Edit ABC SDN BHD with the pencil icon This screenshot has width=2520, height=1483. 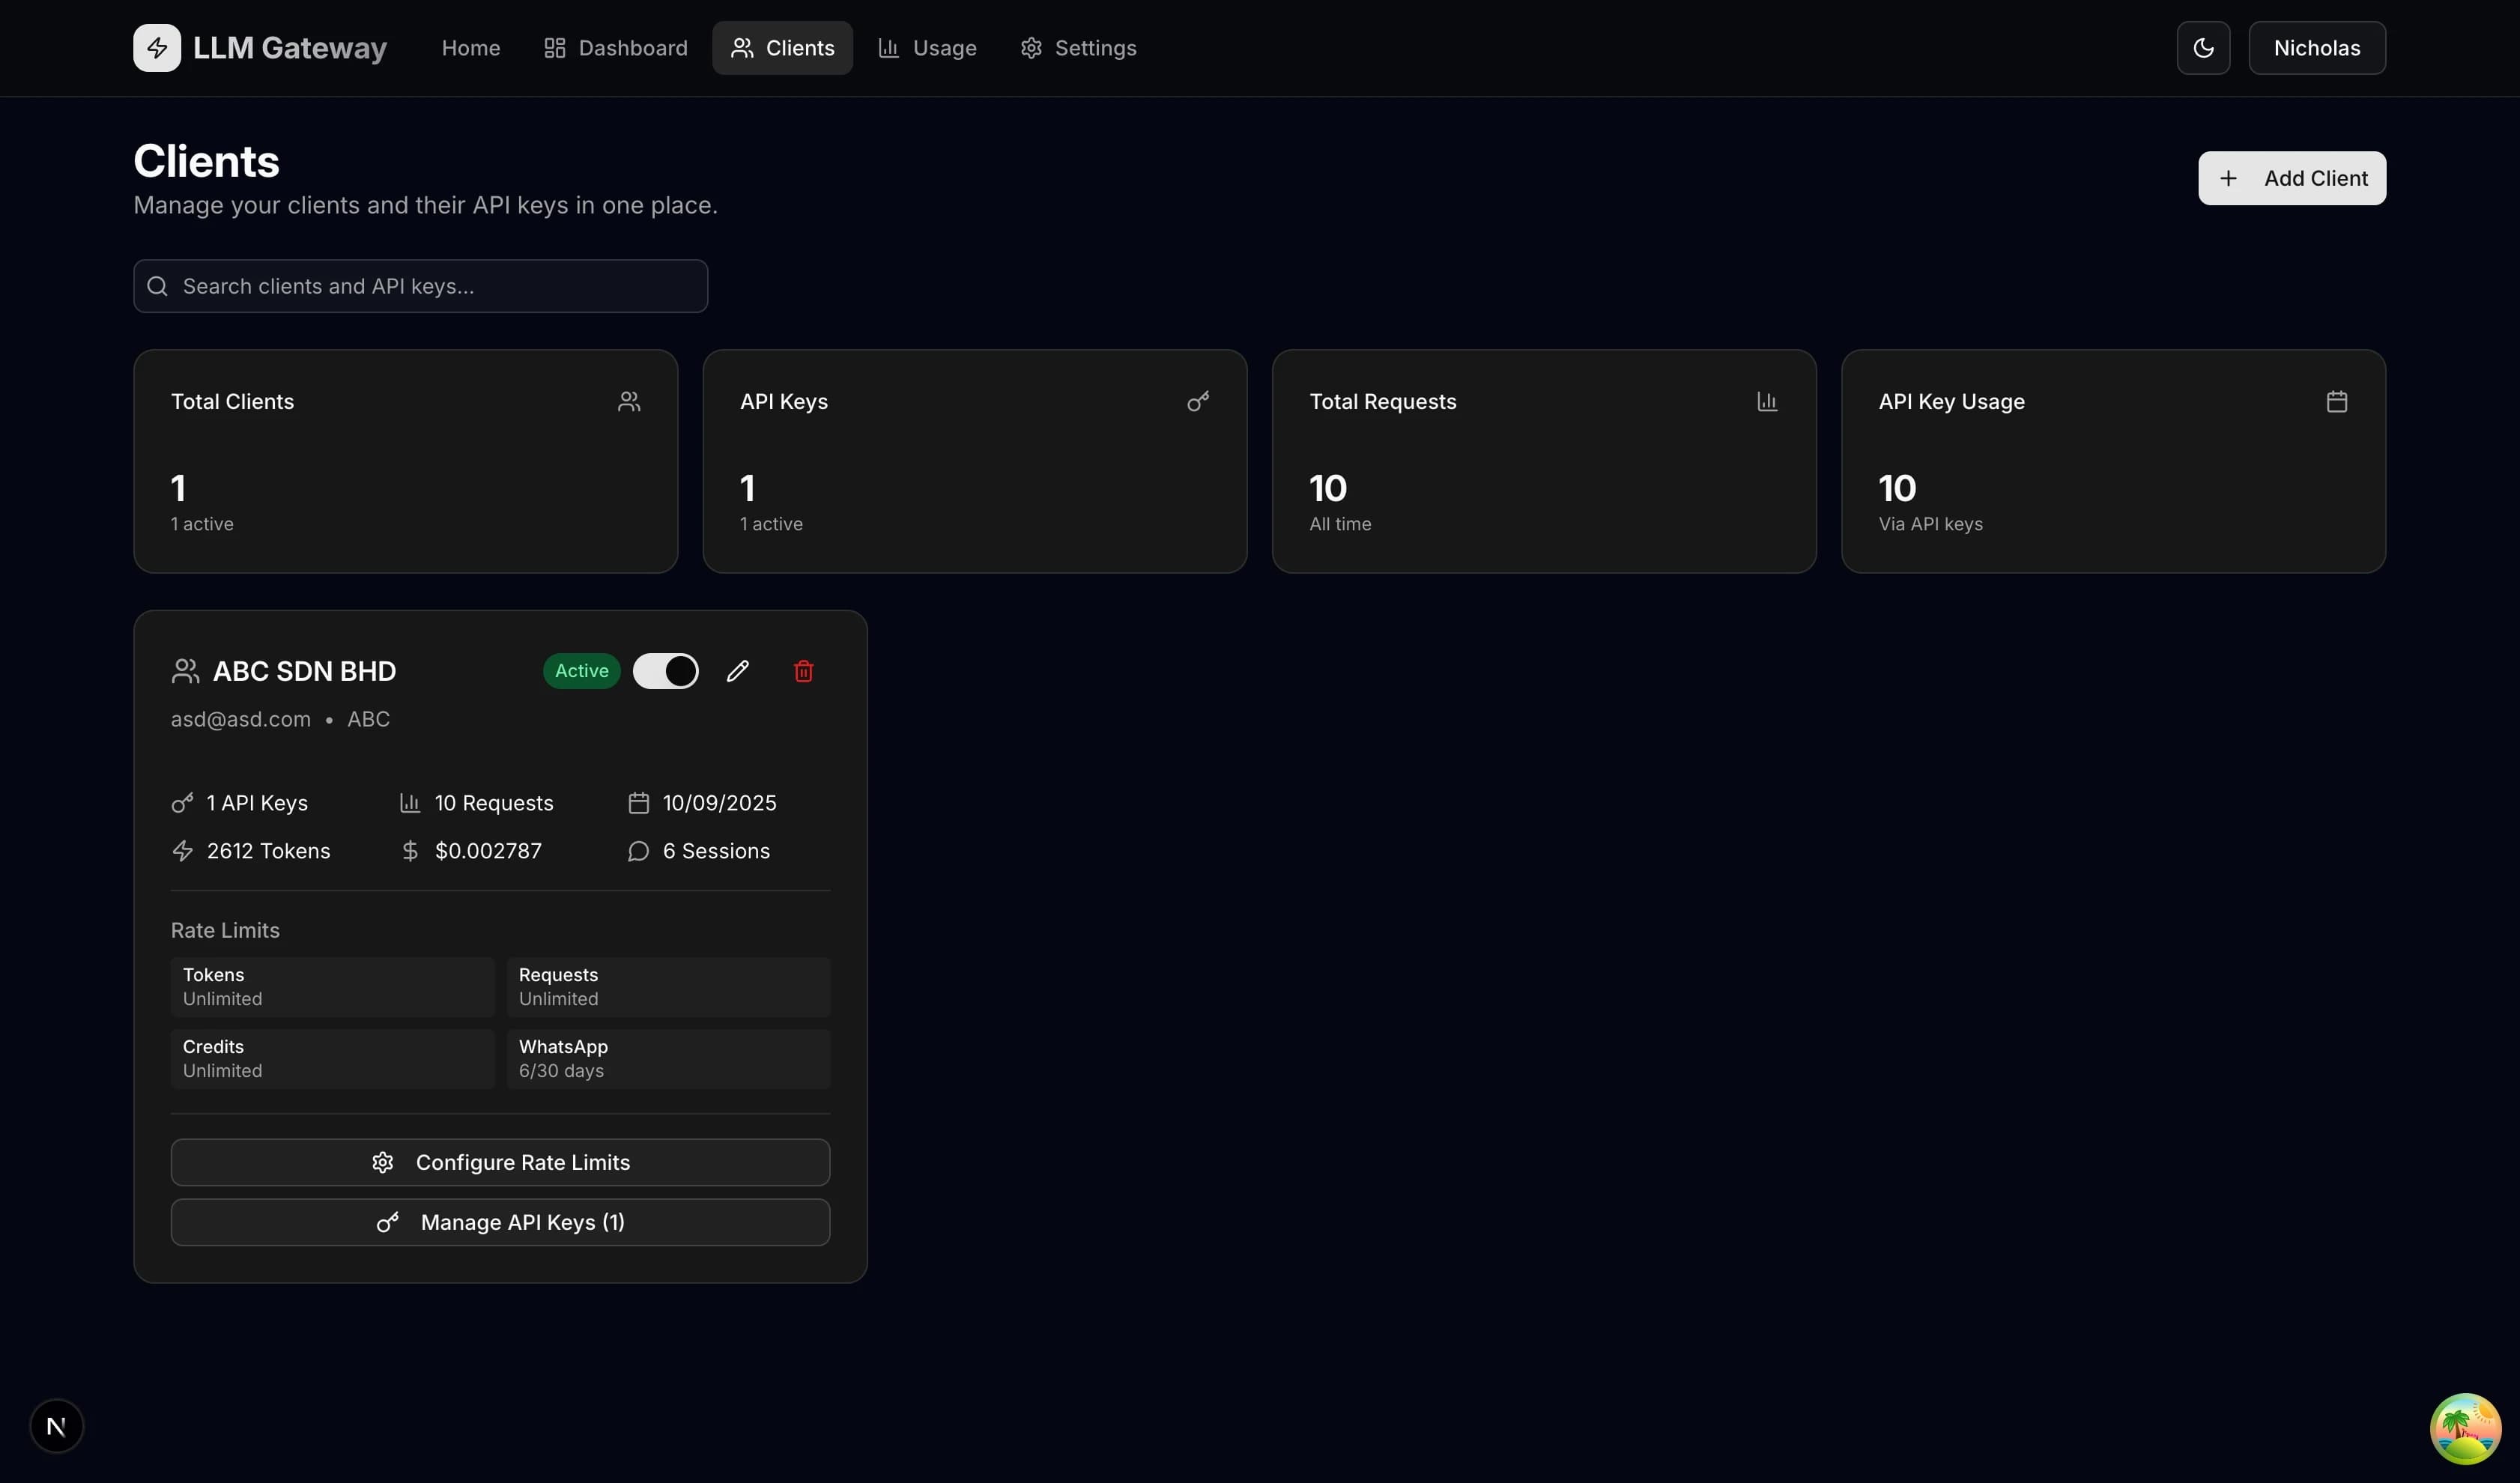tap(737, 671)
